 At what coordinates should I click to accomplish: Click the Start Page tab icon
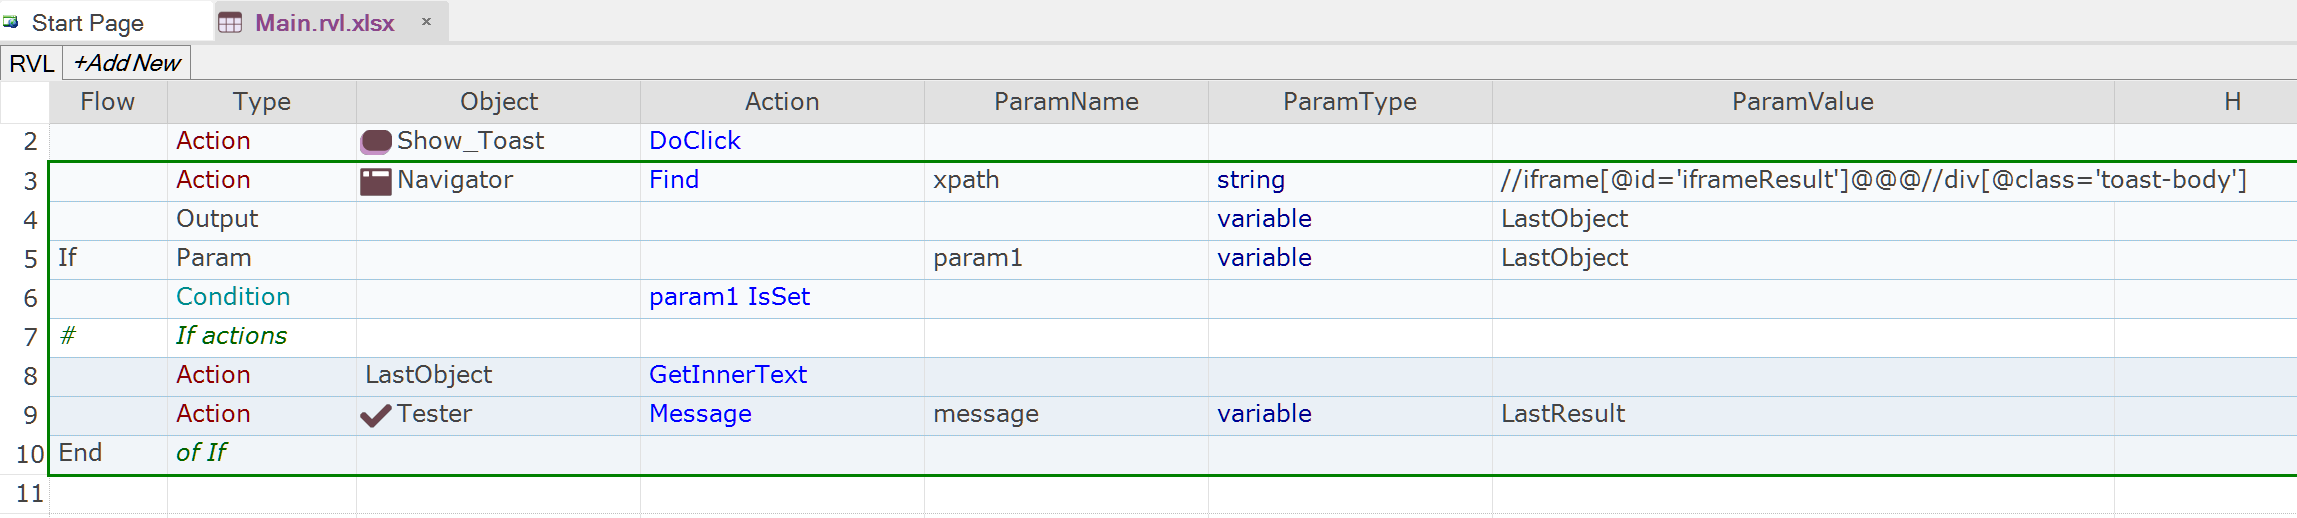pyautogui.click(x=11, y=22)
